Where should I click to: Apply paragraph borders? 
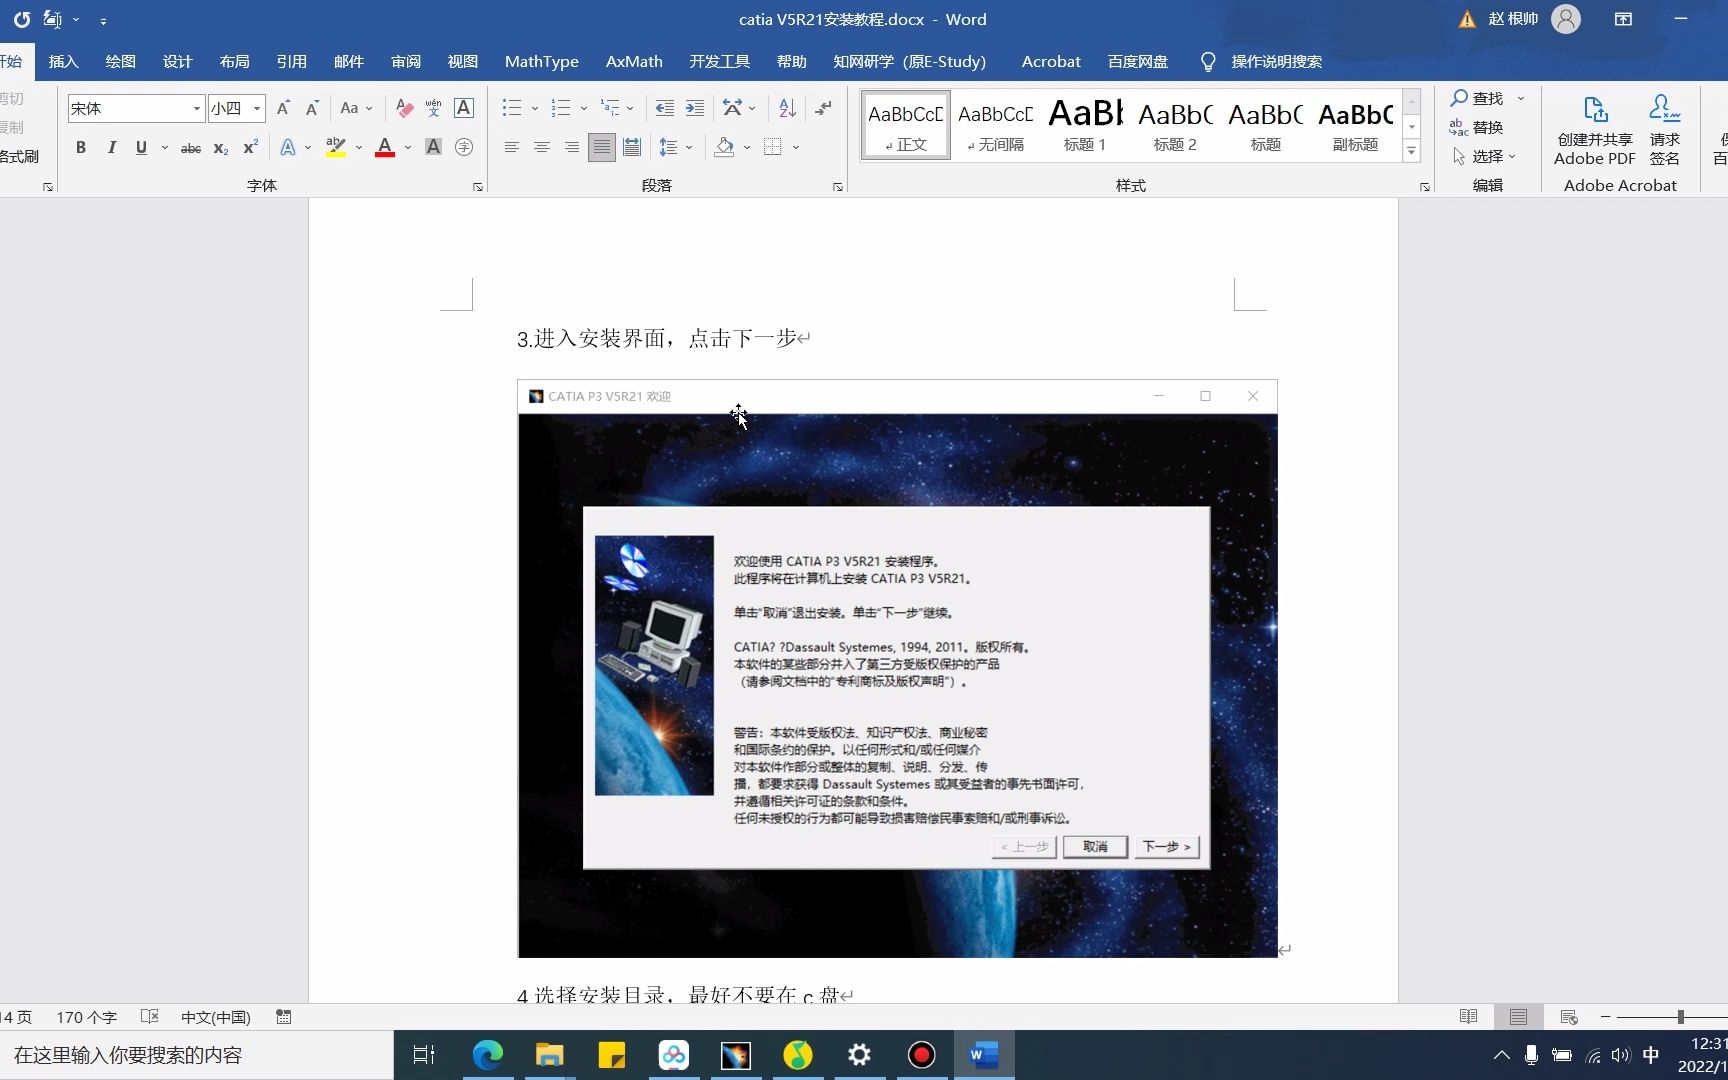[773, 147]
